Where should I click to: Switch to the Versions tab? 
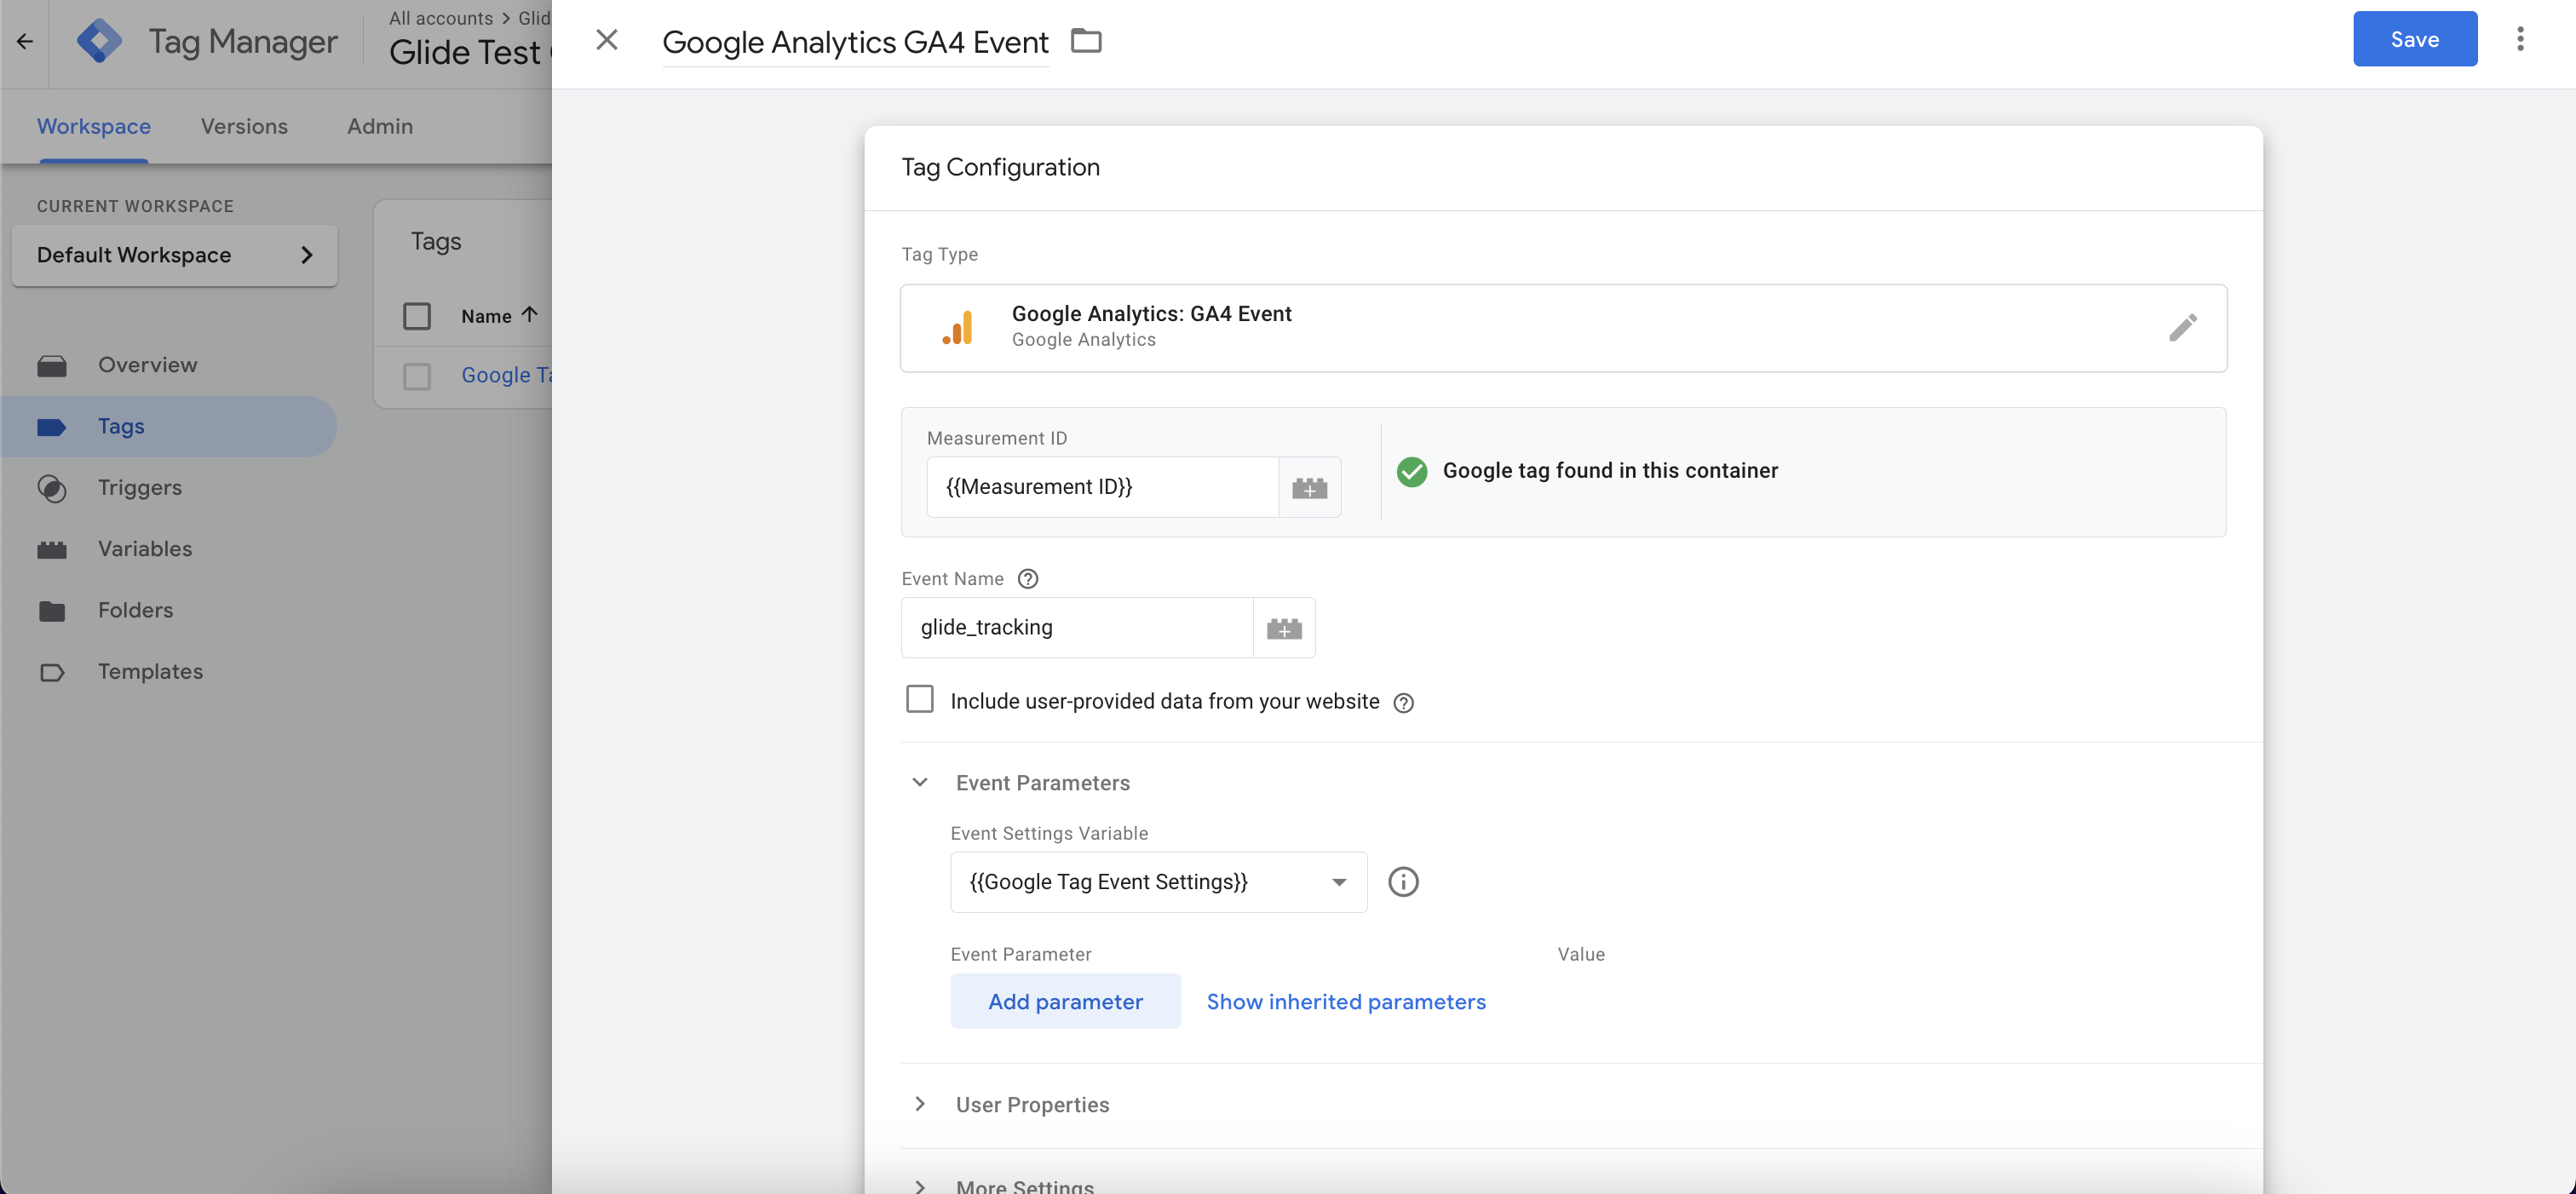tap(244, 126)
